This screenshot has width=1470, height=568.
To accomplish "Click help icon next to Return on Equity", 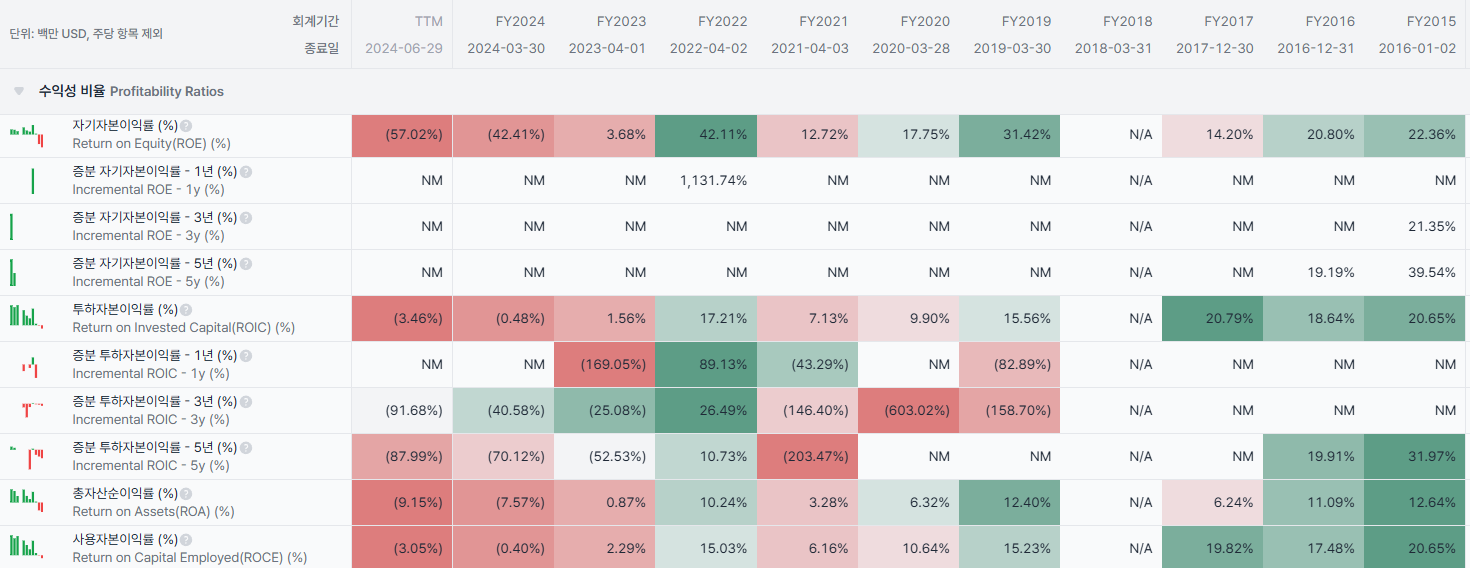I will (186, 126).
